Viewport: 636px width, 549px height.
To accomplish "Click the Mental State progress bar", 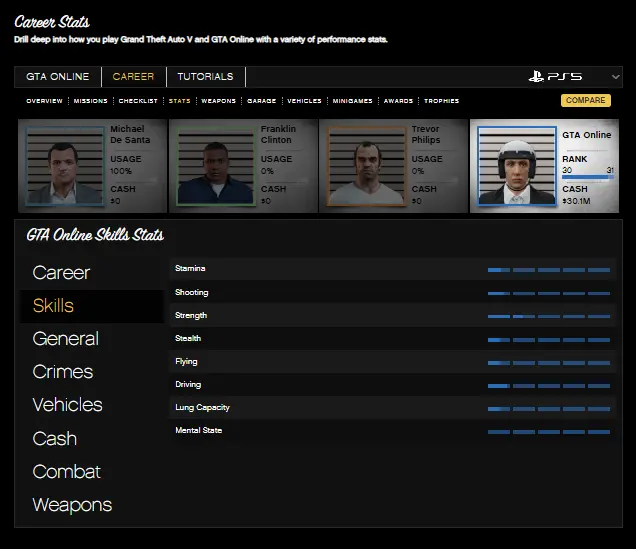I will click(548, 432).
